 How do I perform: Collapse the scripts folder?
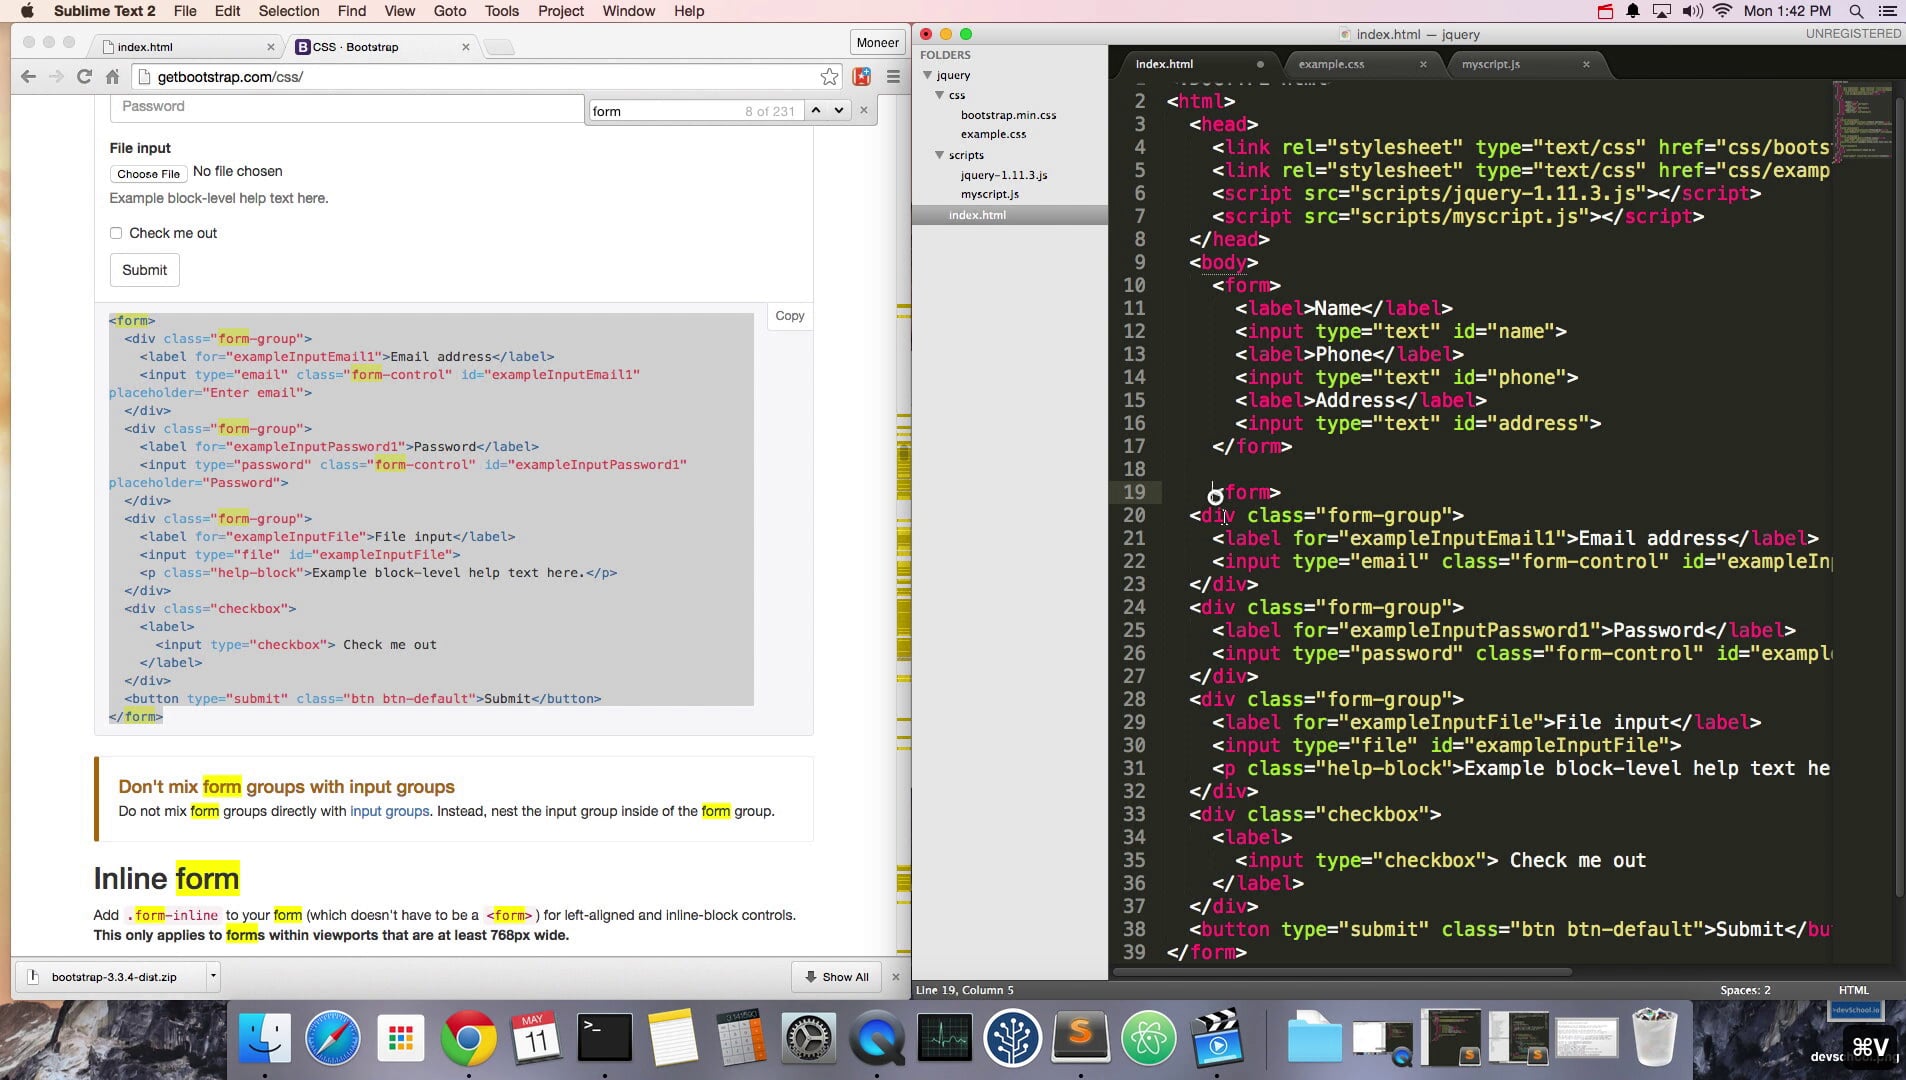pos(940,155)
